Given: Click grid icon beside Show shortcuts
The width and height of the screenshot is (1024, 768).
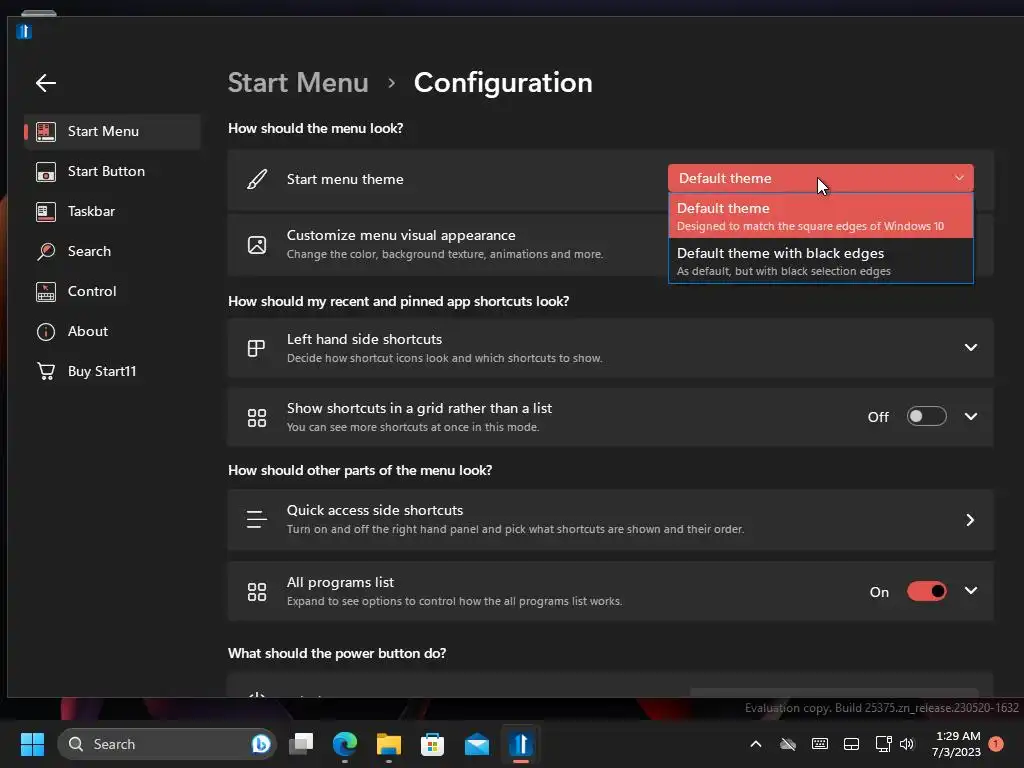Looking at the screenshot, I should [257, 417].
